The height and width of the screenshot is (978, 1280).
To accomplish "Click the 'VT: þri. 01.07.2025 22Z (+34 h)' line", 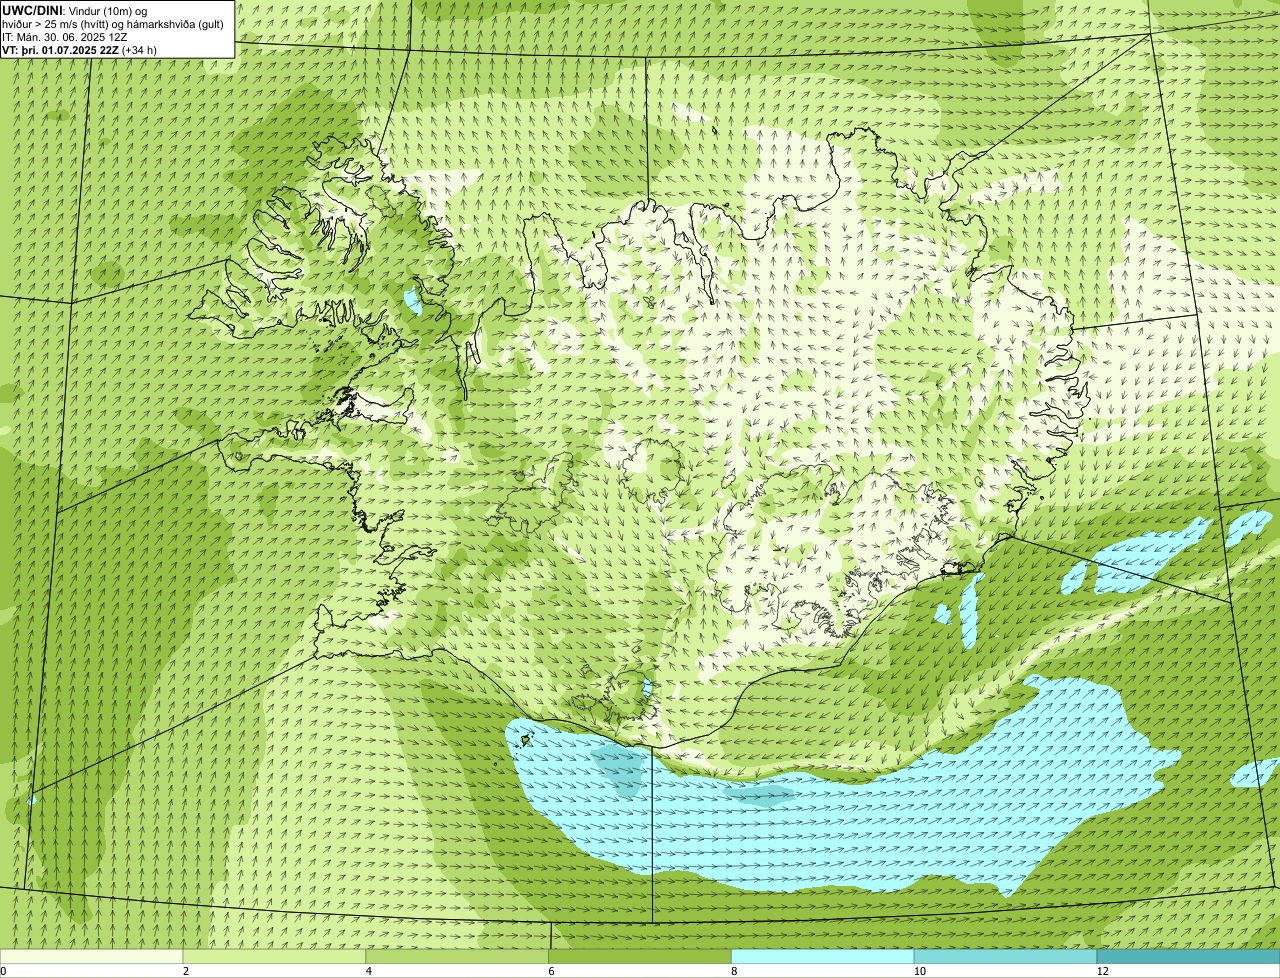I will tap(79, 50).
